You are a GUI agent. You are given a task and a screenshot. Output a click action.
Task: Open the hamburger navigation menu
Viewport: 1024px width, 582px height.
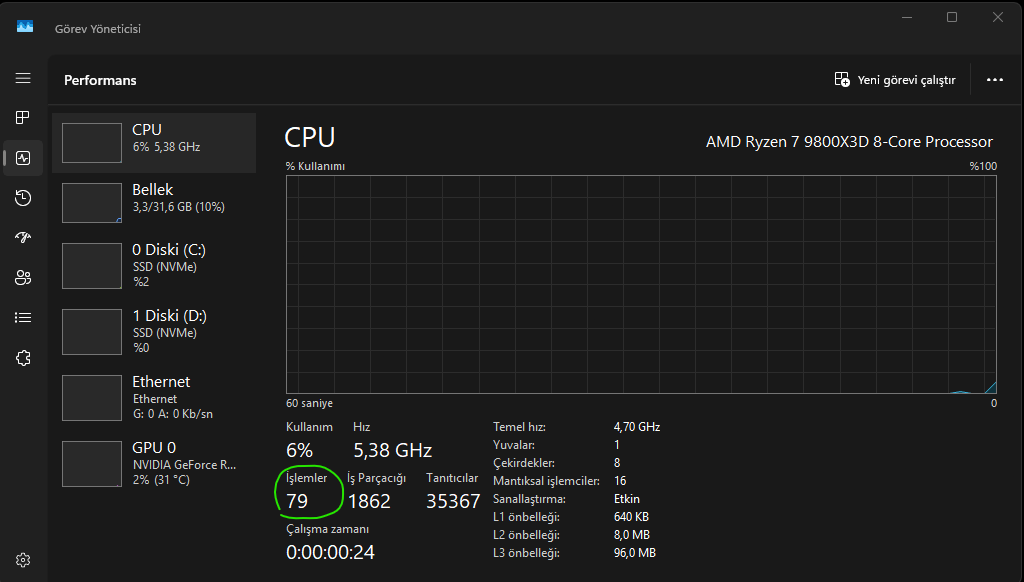[x=23, y=78]
